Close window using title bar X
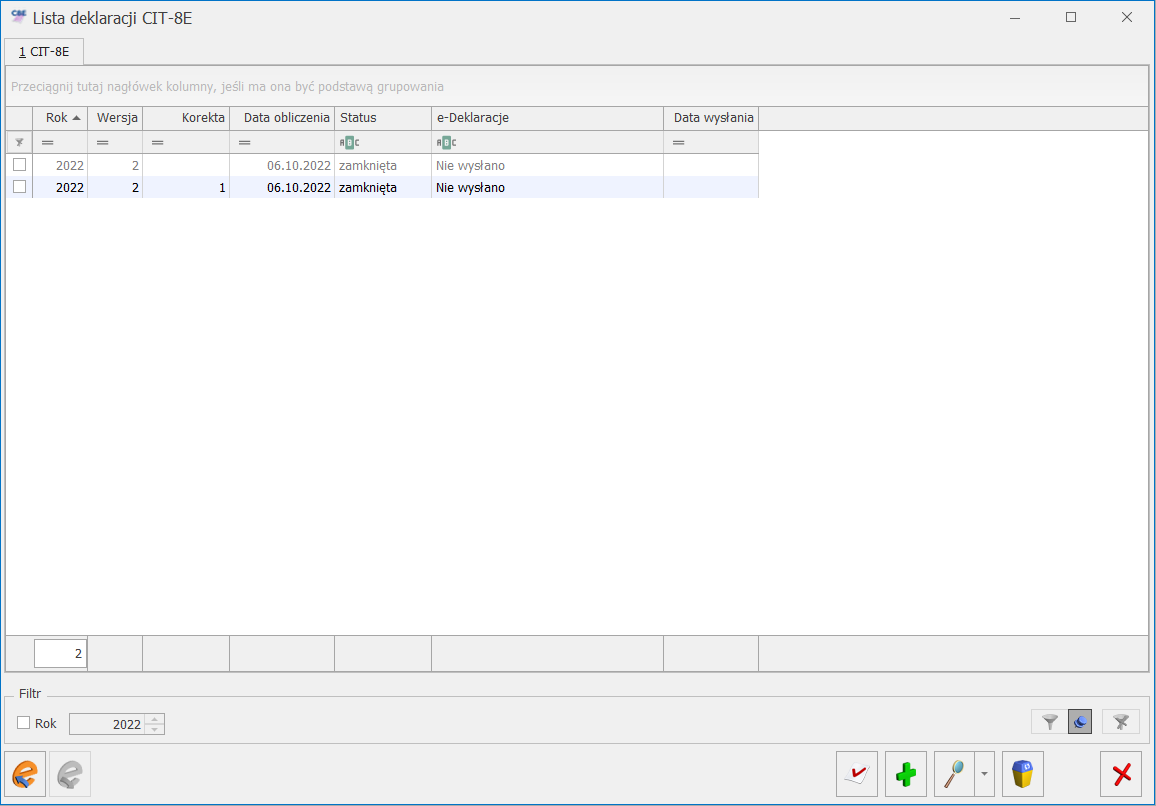Image resolution: width=1156 pixels, height=806 pixels. [1127, 17]
